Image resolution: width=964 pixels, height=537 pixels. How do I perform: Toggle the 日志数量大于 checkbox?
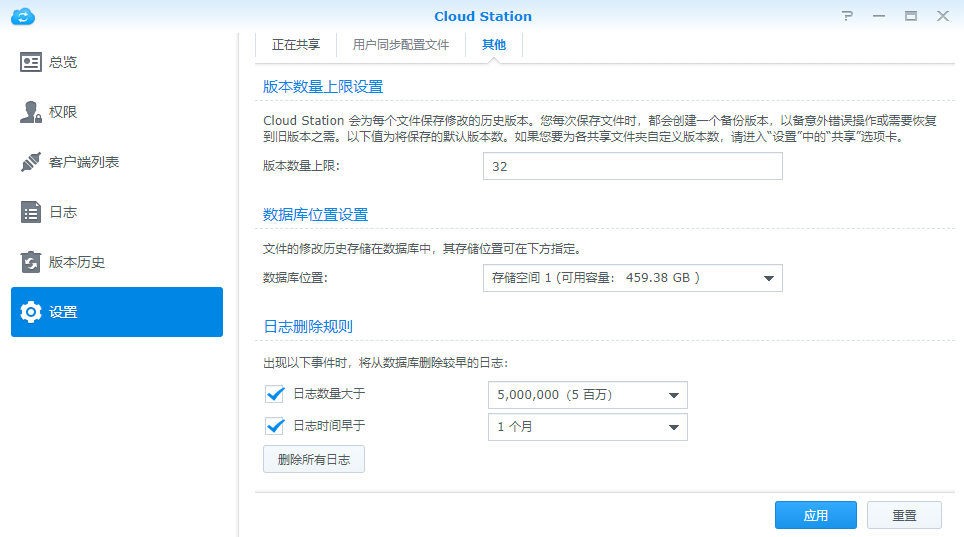pos(275,394)
